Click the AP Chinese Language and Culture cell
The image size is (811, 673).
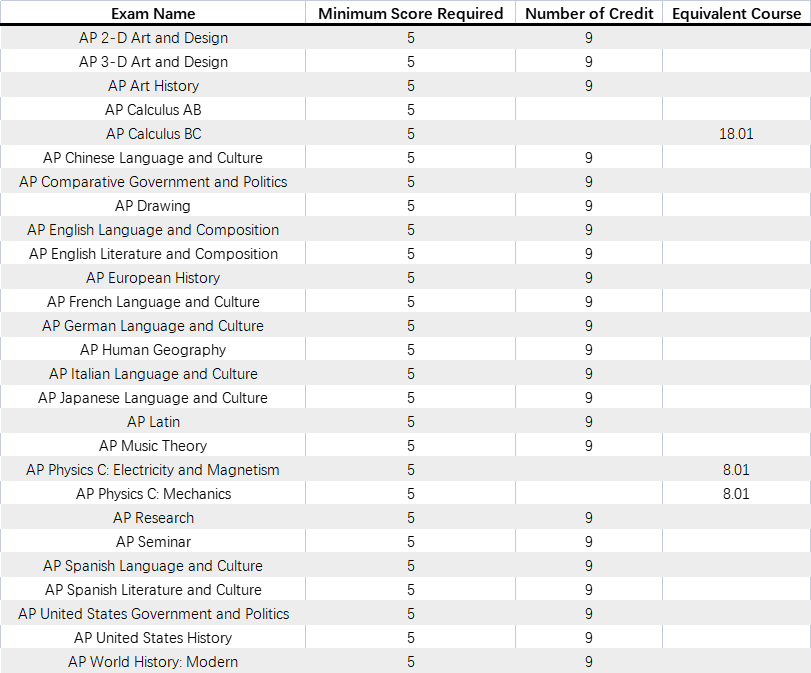tap(153, 158)
